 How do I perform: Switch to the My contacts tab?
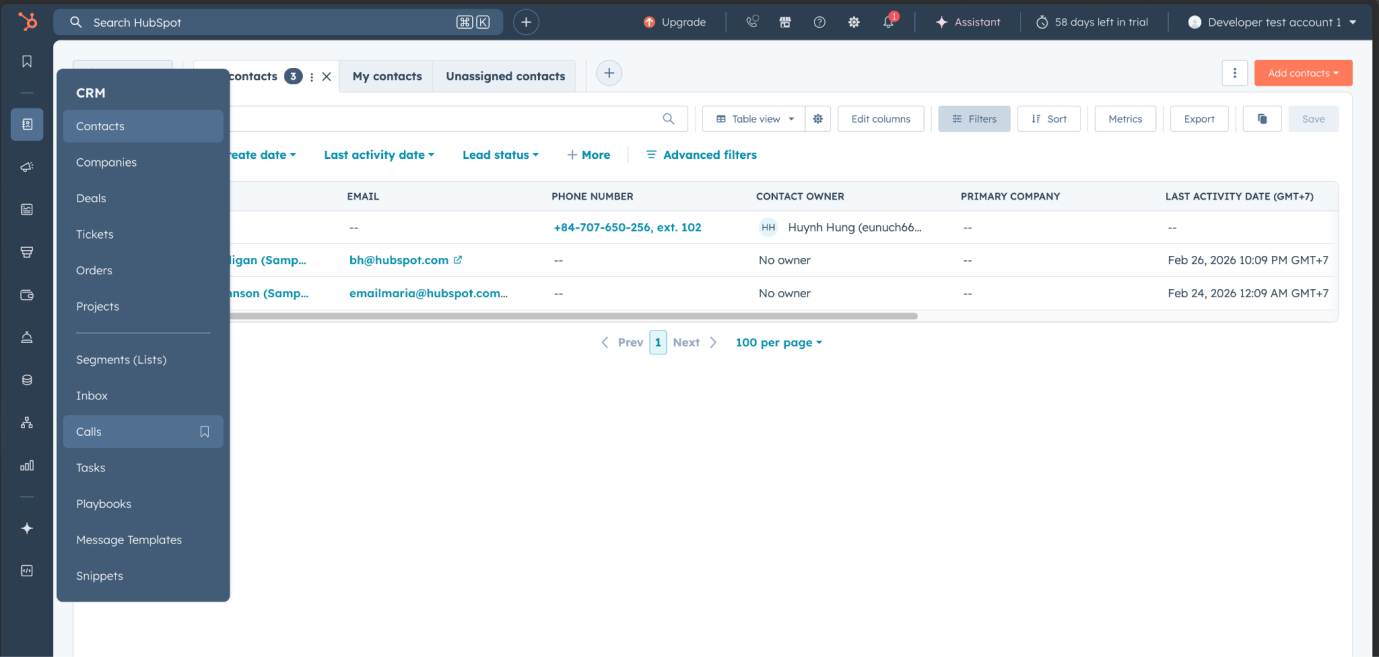click(387, 76)
